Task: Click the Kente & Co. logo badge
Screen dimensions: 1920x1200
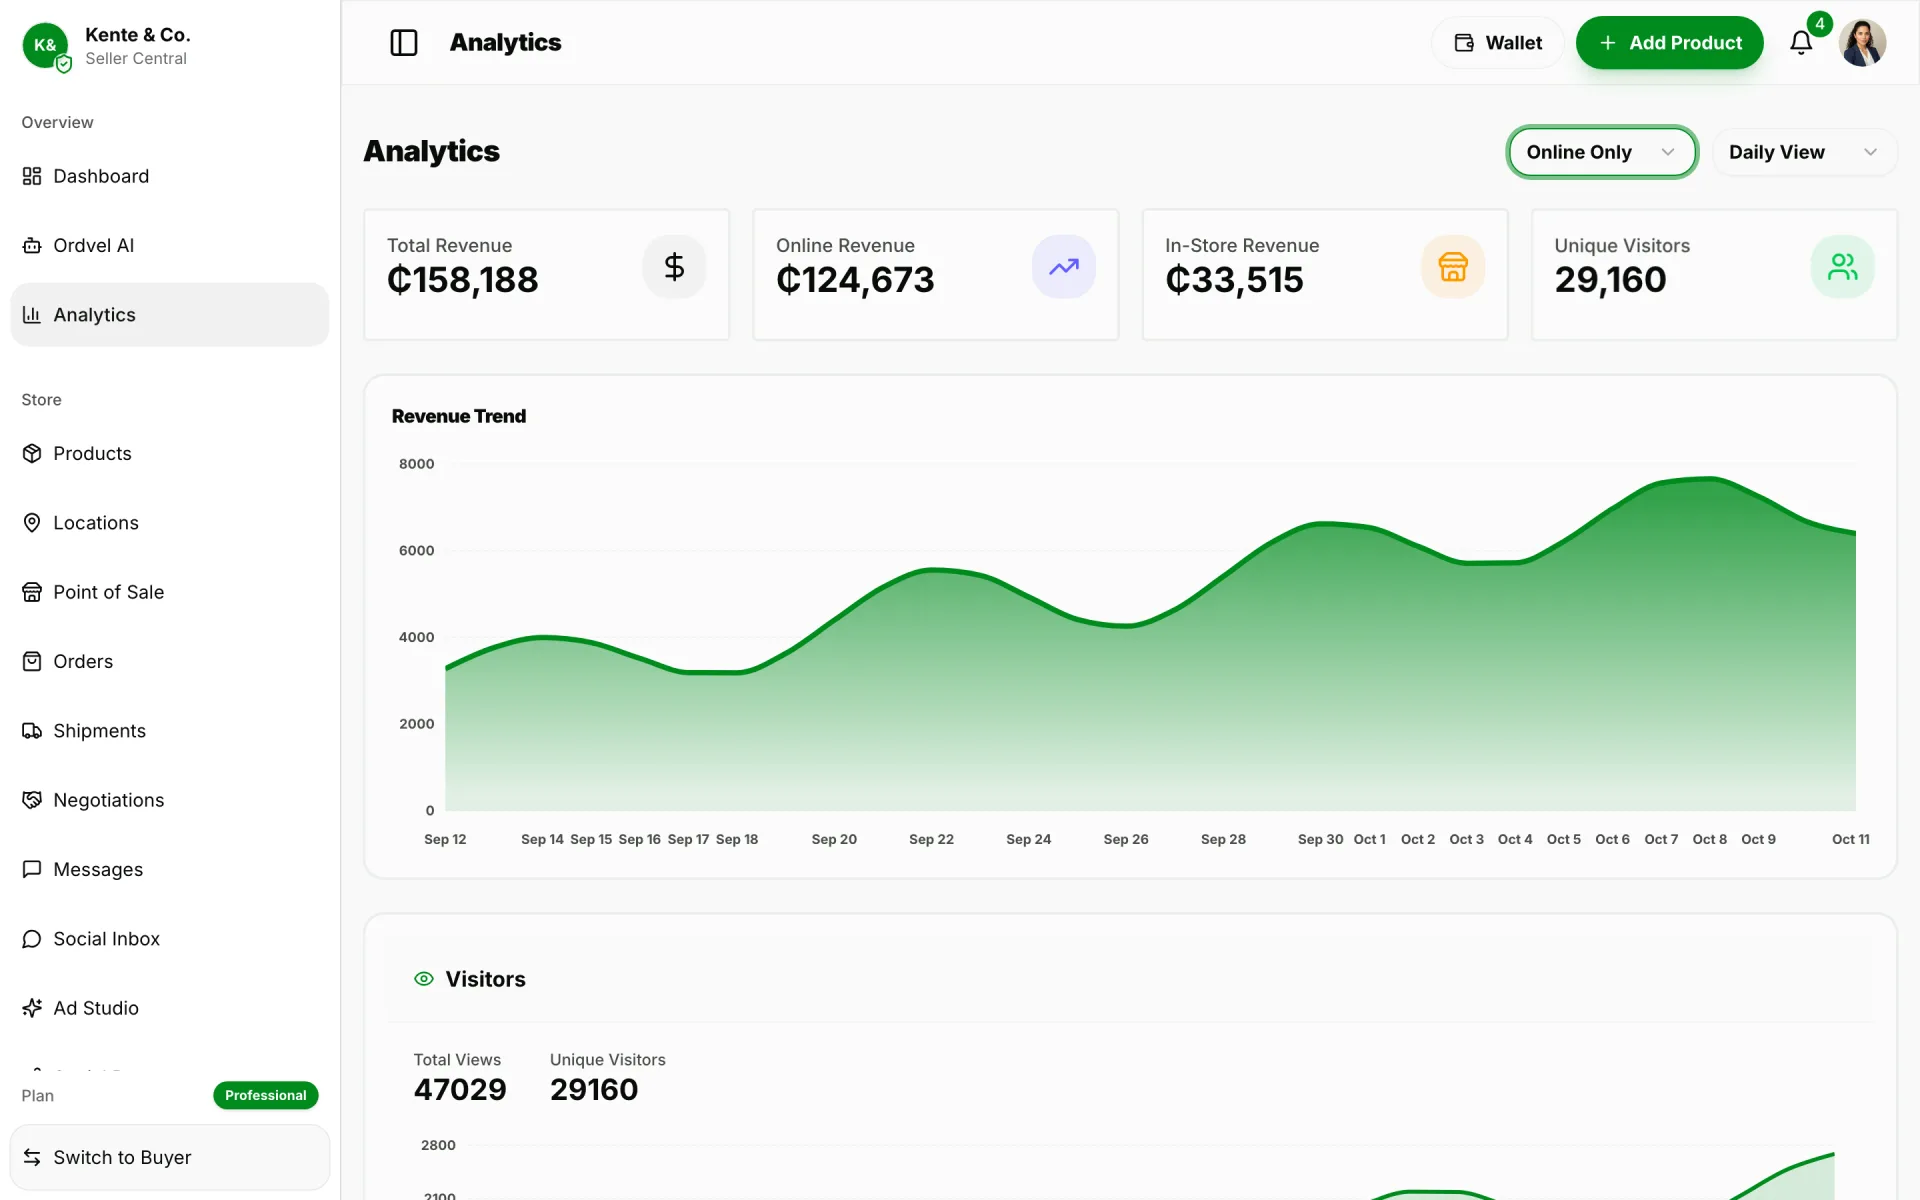Action: pyautogui.click(x=46, y=46)
